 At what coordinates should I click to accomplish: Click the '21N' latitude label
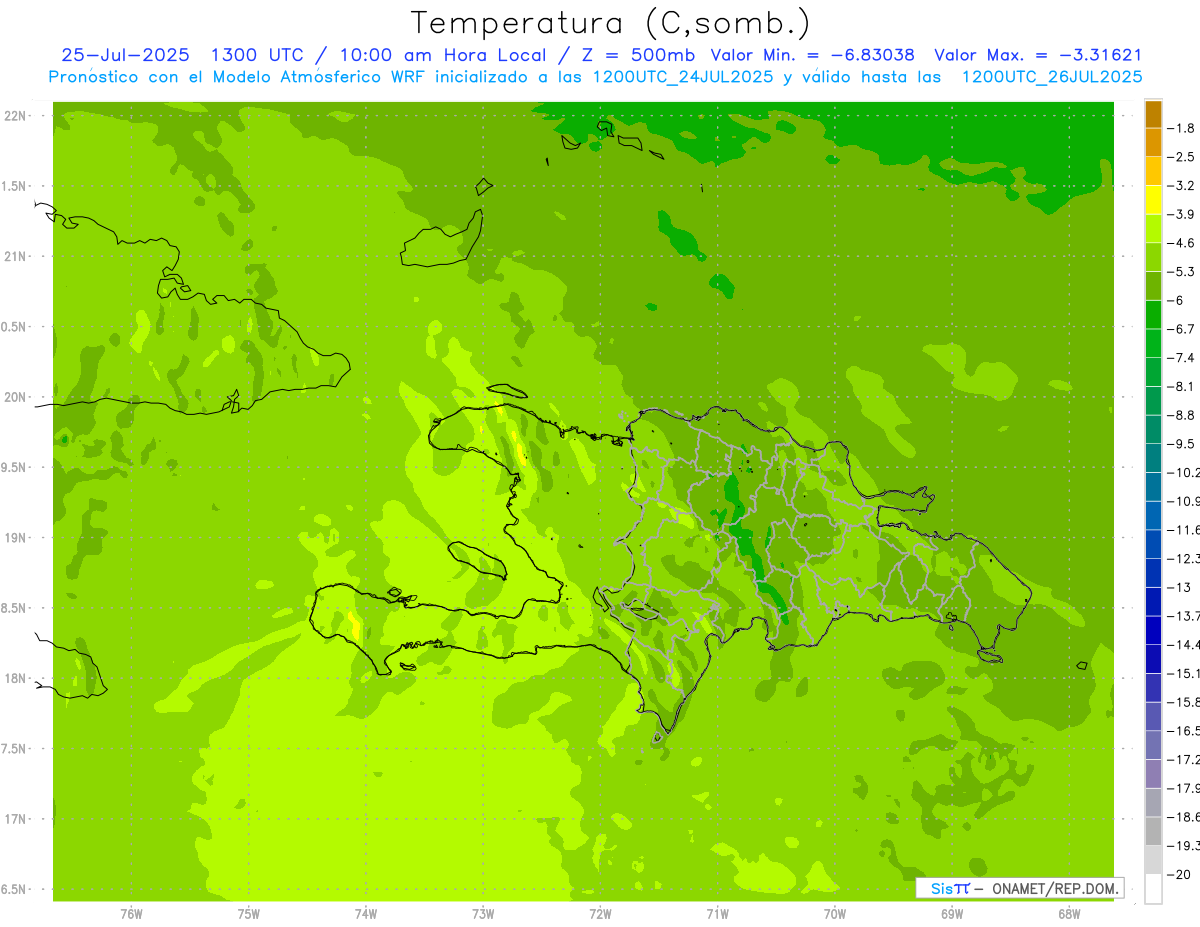tap(14, 257)
